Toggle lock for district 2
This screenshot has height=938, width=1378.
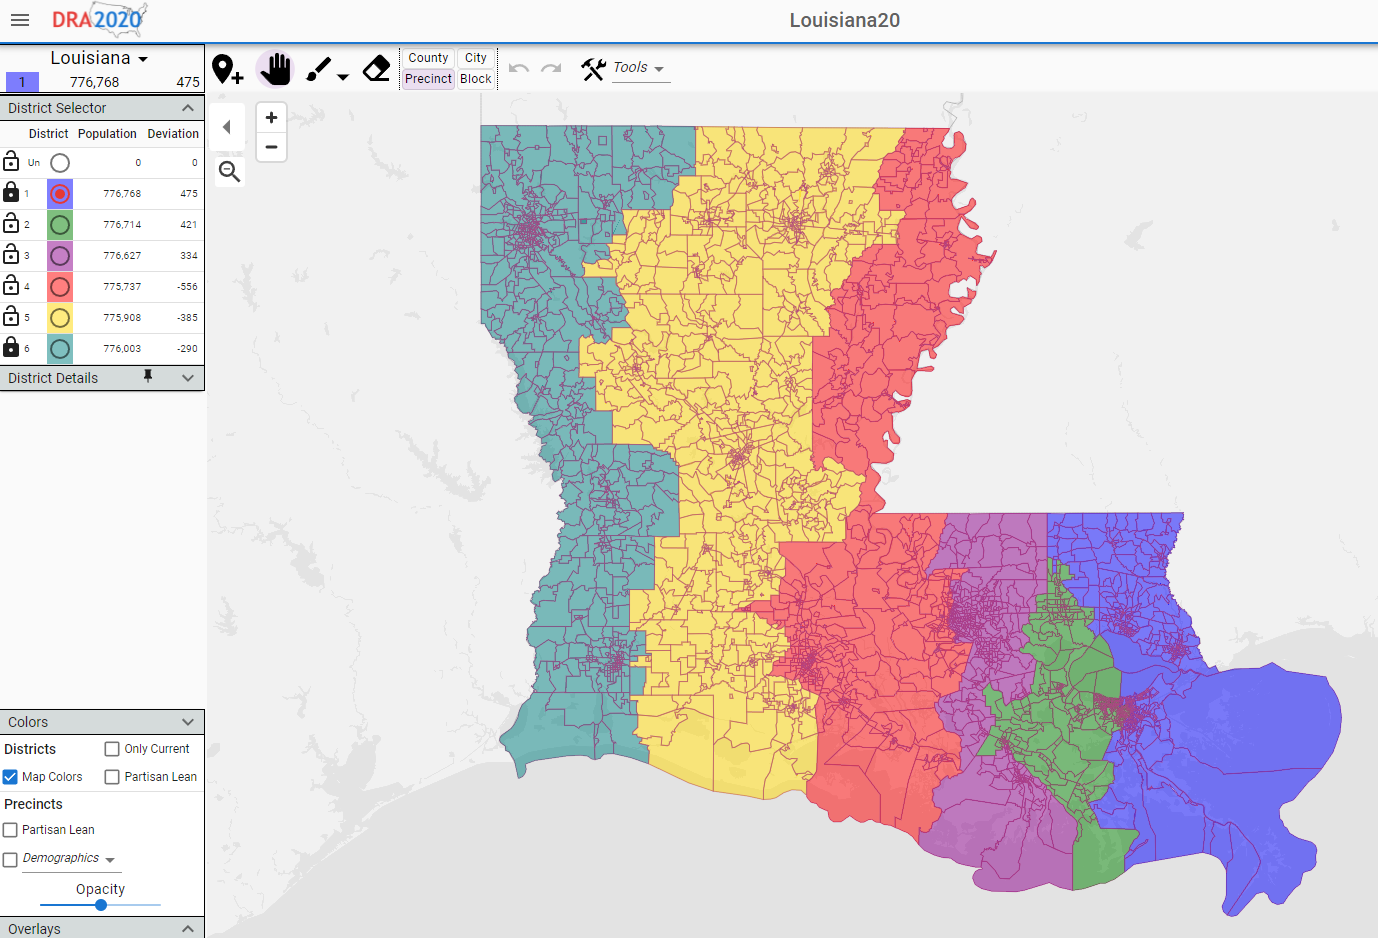point(11,223)
